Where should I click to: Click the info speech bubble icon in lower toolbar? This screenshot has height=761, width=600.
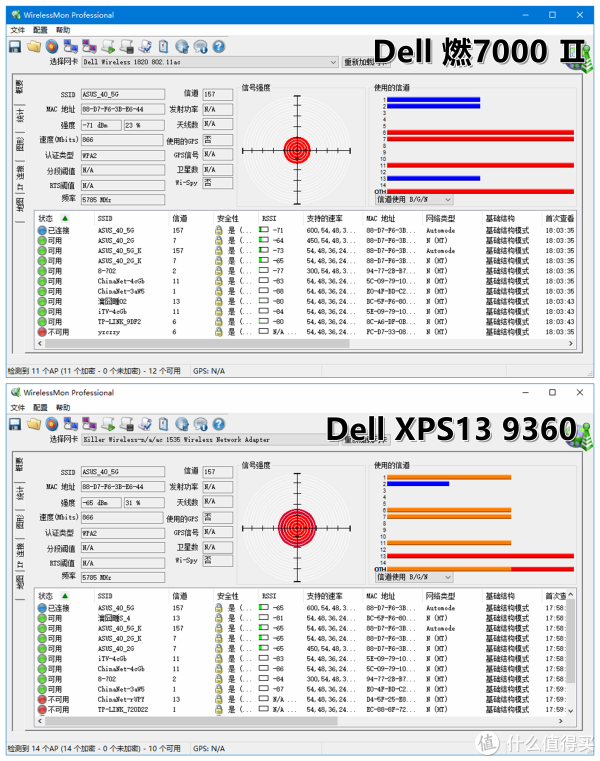[200, 424]
